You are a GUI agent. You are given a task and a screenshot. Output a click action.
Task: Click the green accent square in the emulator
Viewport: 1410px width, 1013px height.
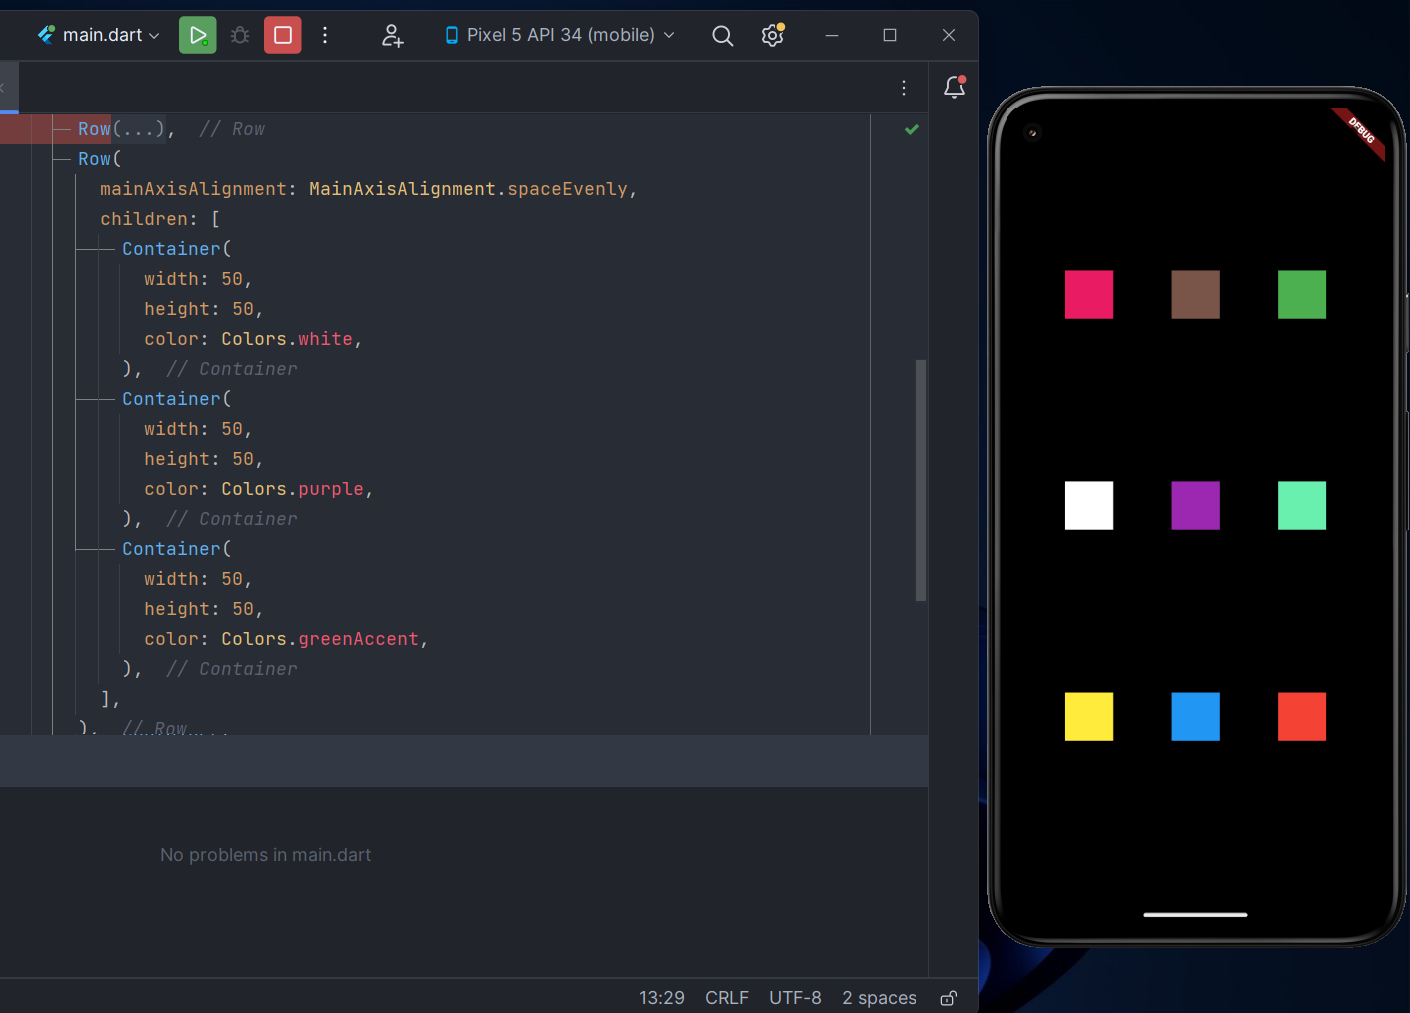coord(1302,506)
